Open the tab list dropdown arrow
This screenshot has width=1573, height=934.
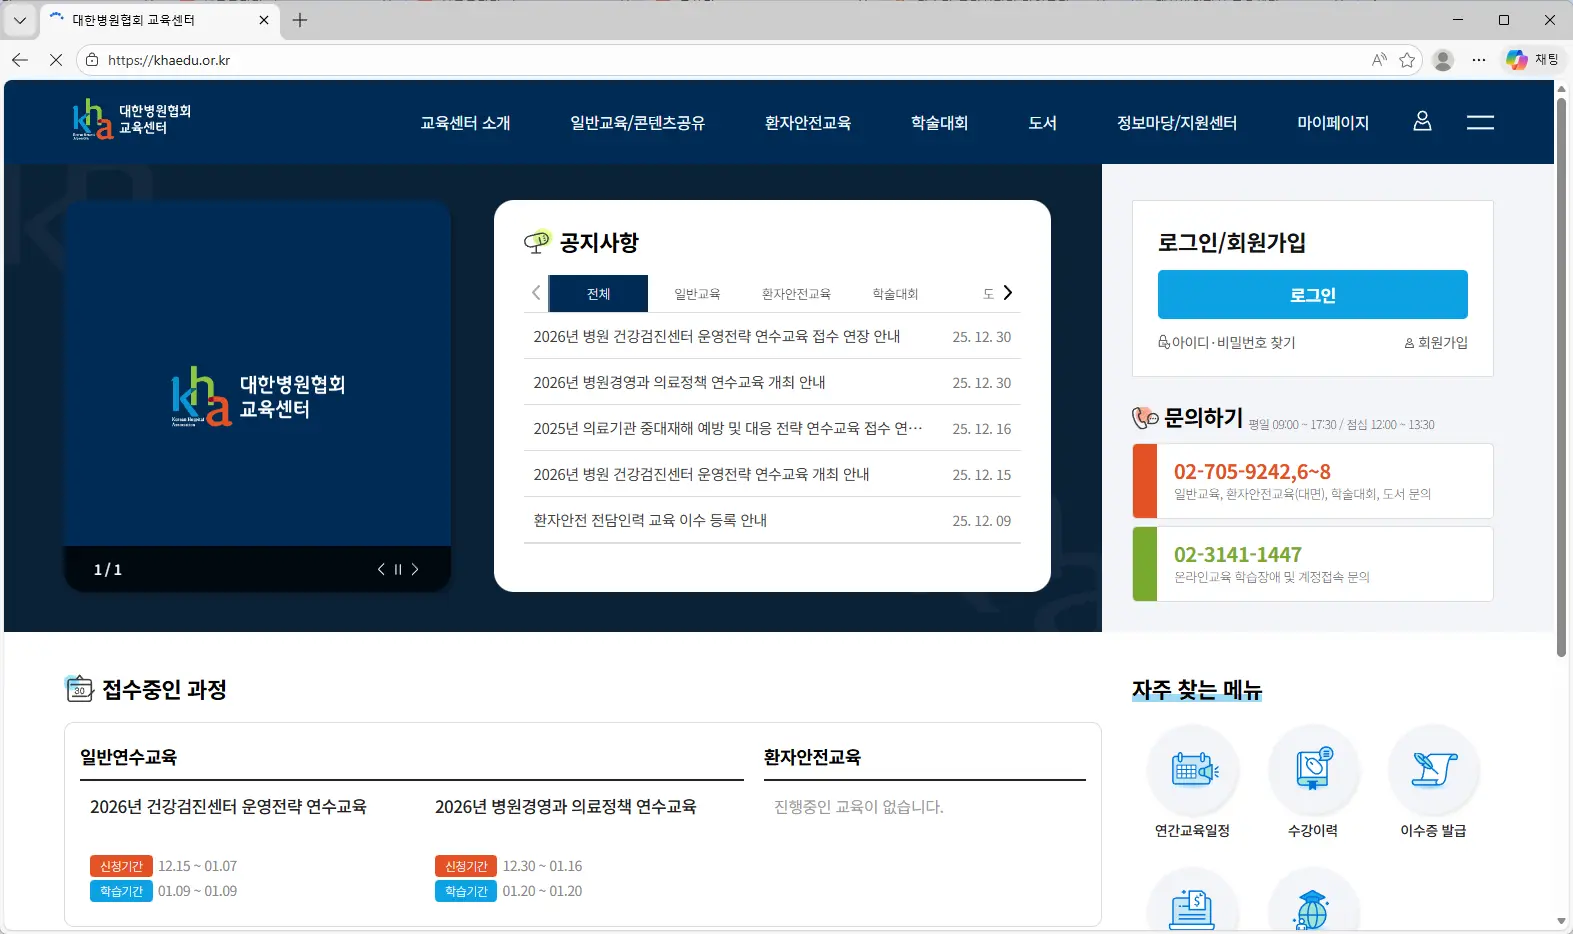(x=19, y=20)
